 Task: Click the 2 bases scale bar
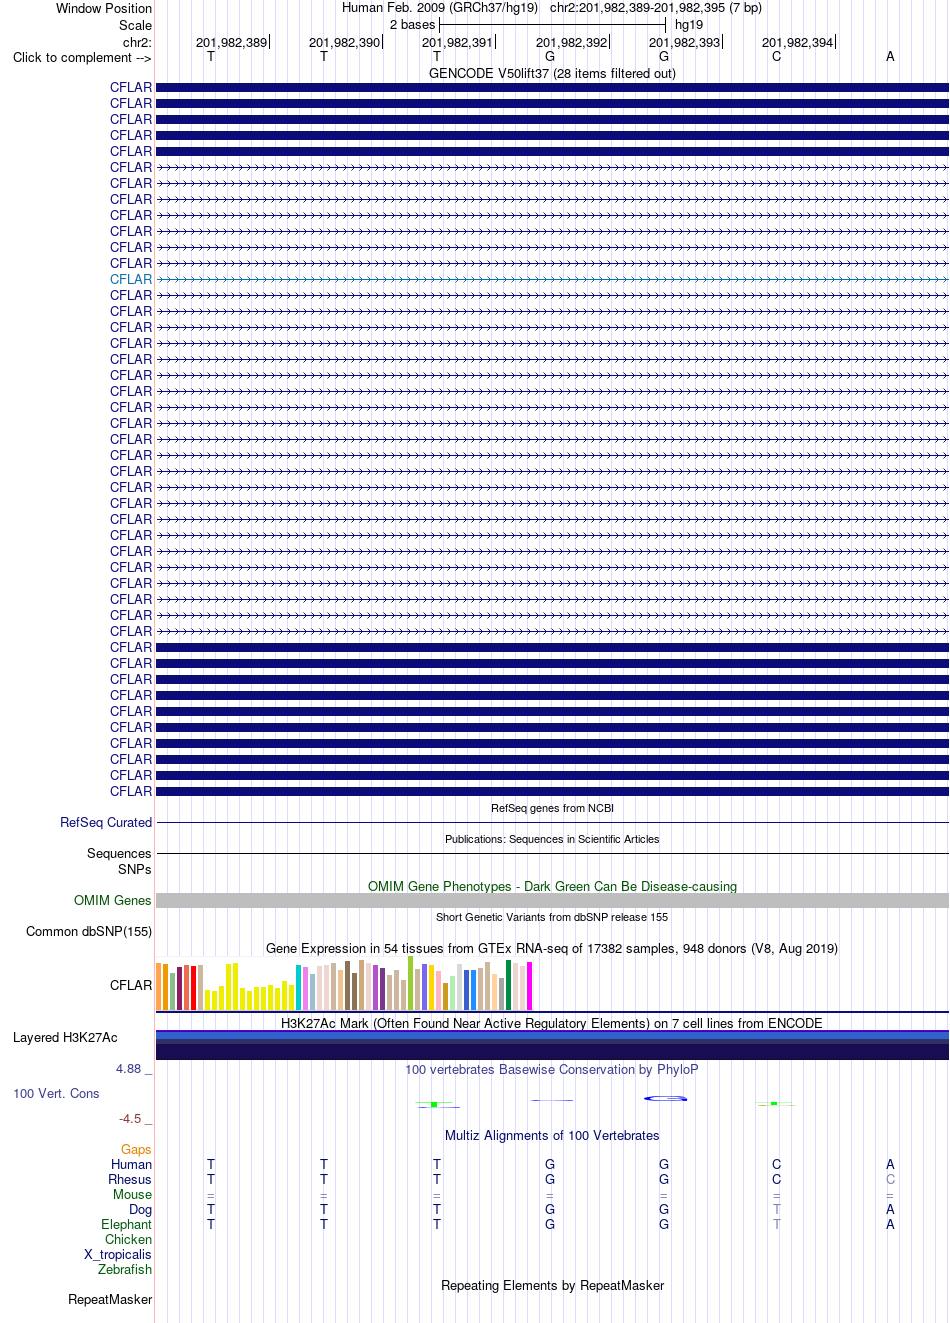(552, 24)
